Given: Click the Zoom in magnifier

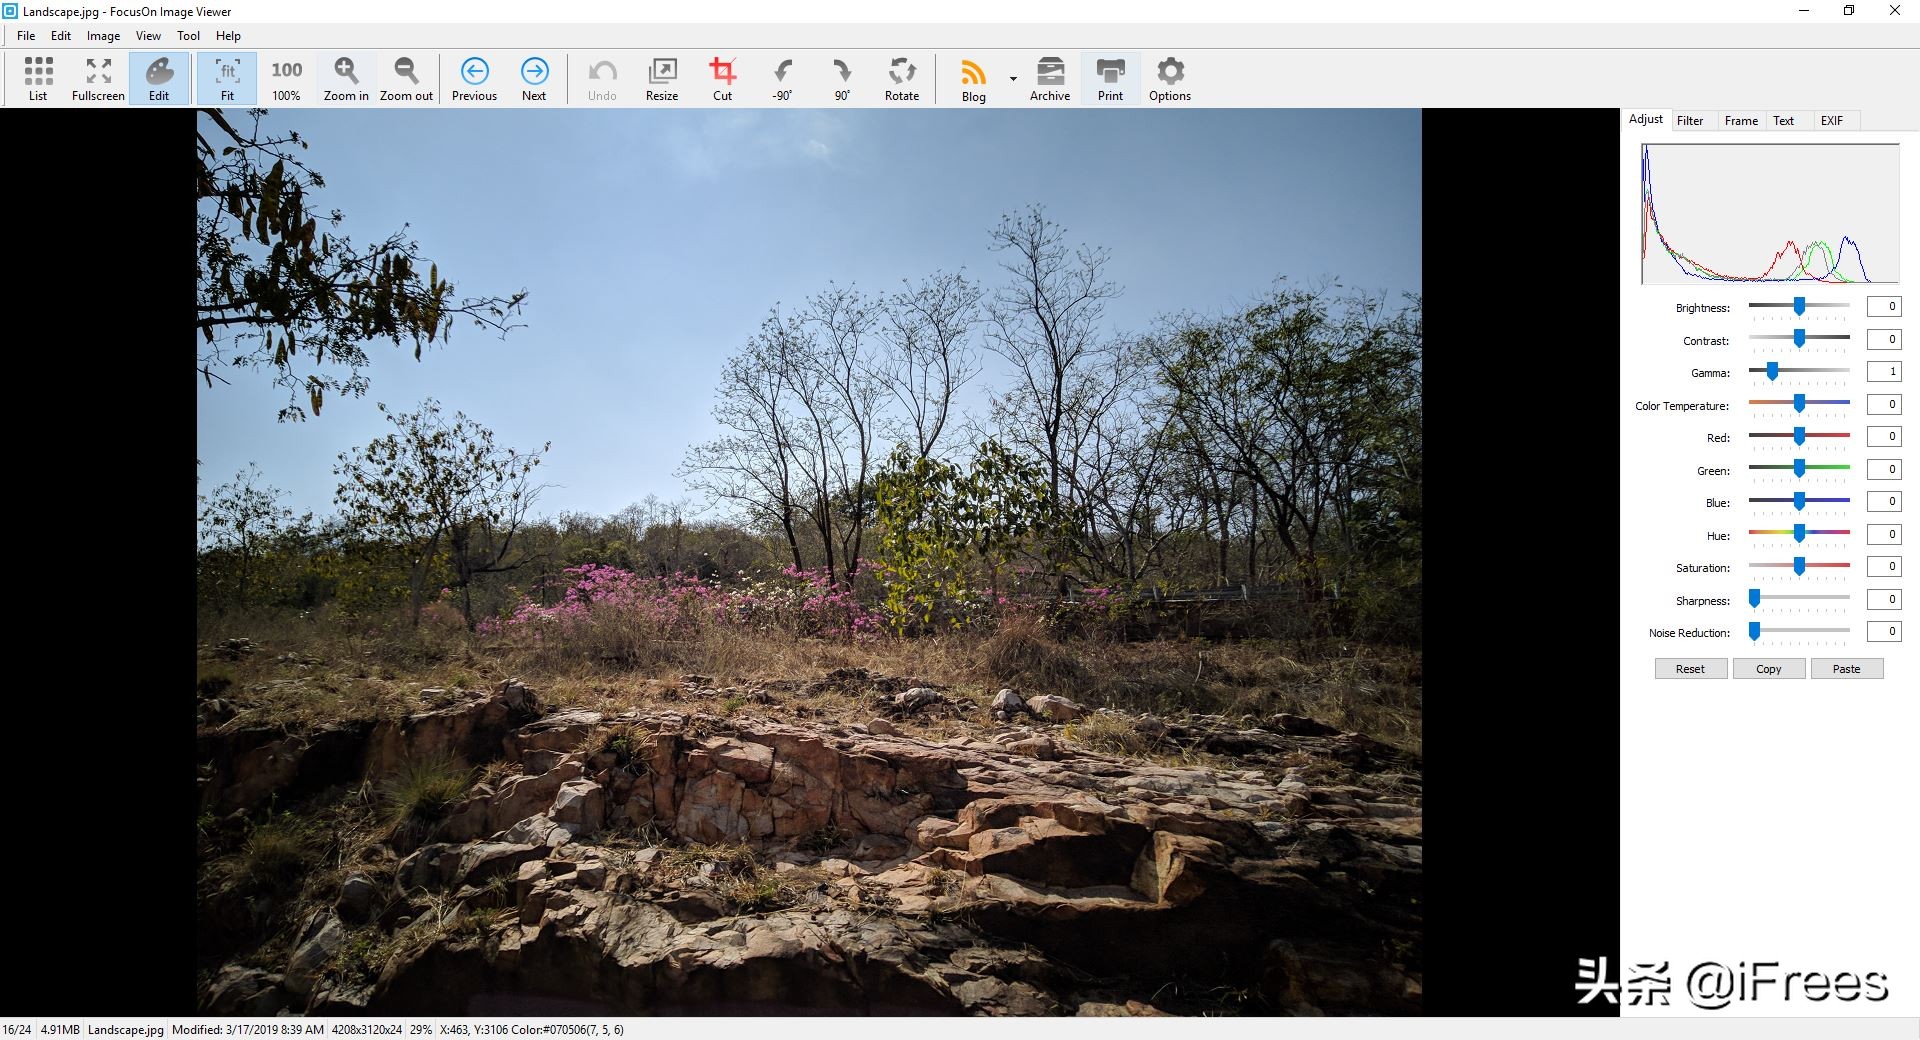Looking at the screenshot, I should [346, 78].
